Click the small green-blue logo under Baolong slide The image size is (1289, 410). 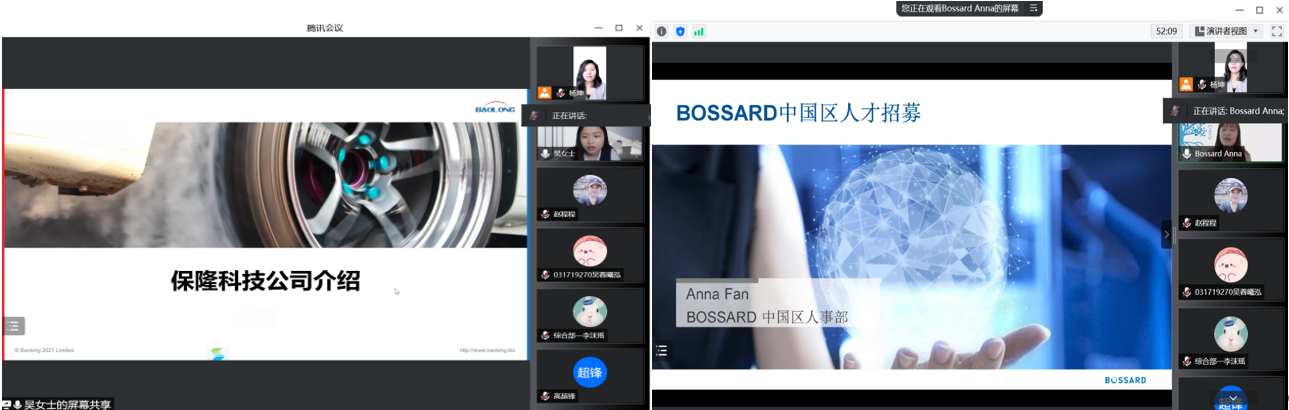pyautogui.click(x=218, y=353)
